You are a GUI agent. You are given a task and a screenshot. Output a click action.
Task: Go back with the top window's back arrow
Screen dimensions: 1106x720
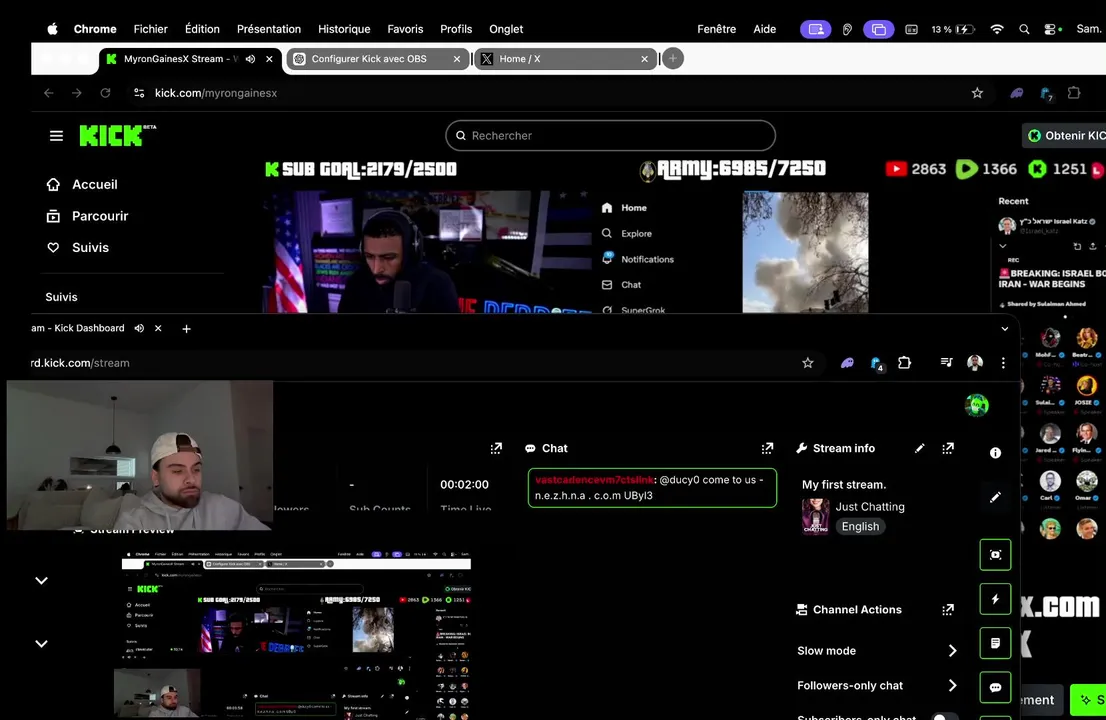point(49,93)
